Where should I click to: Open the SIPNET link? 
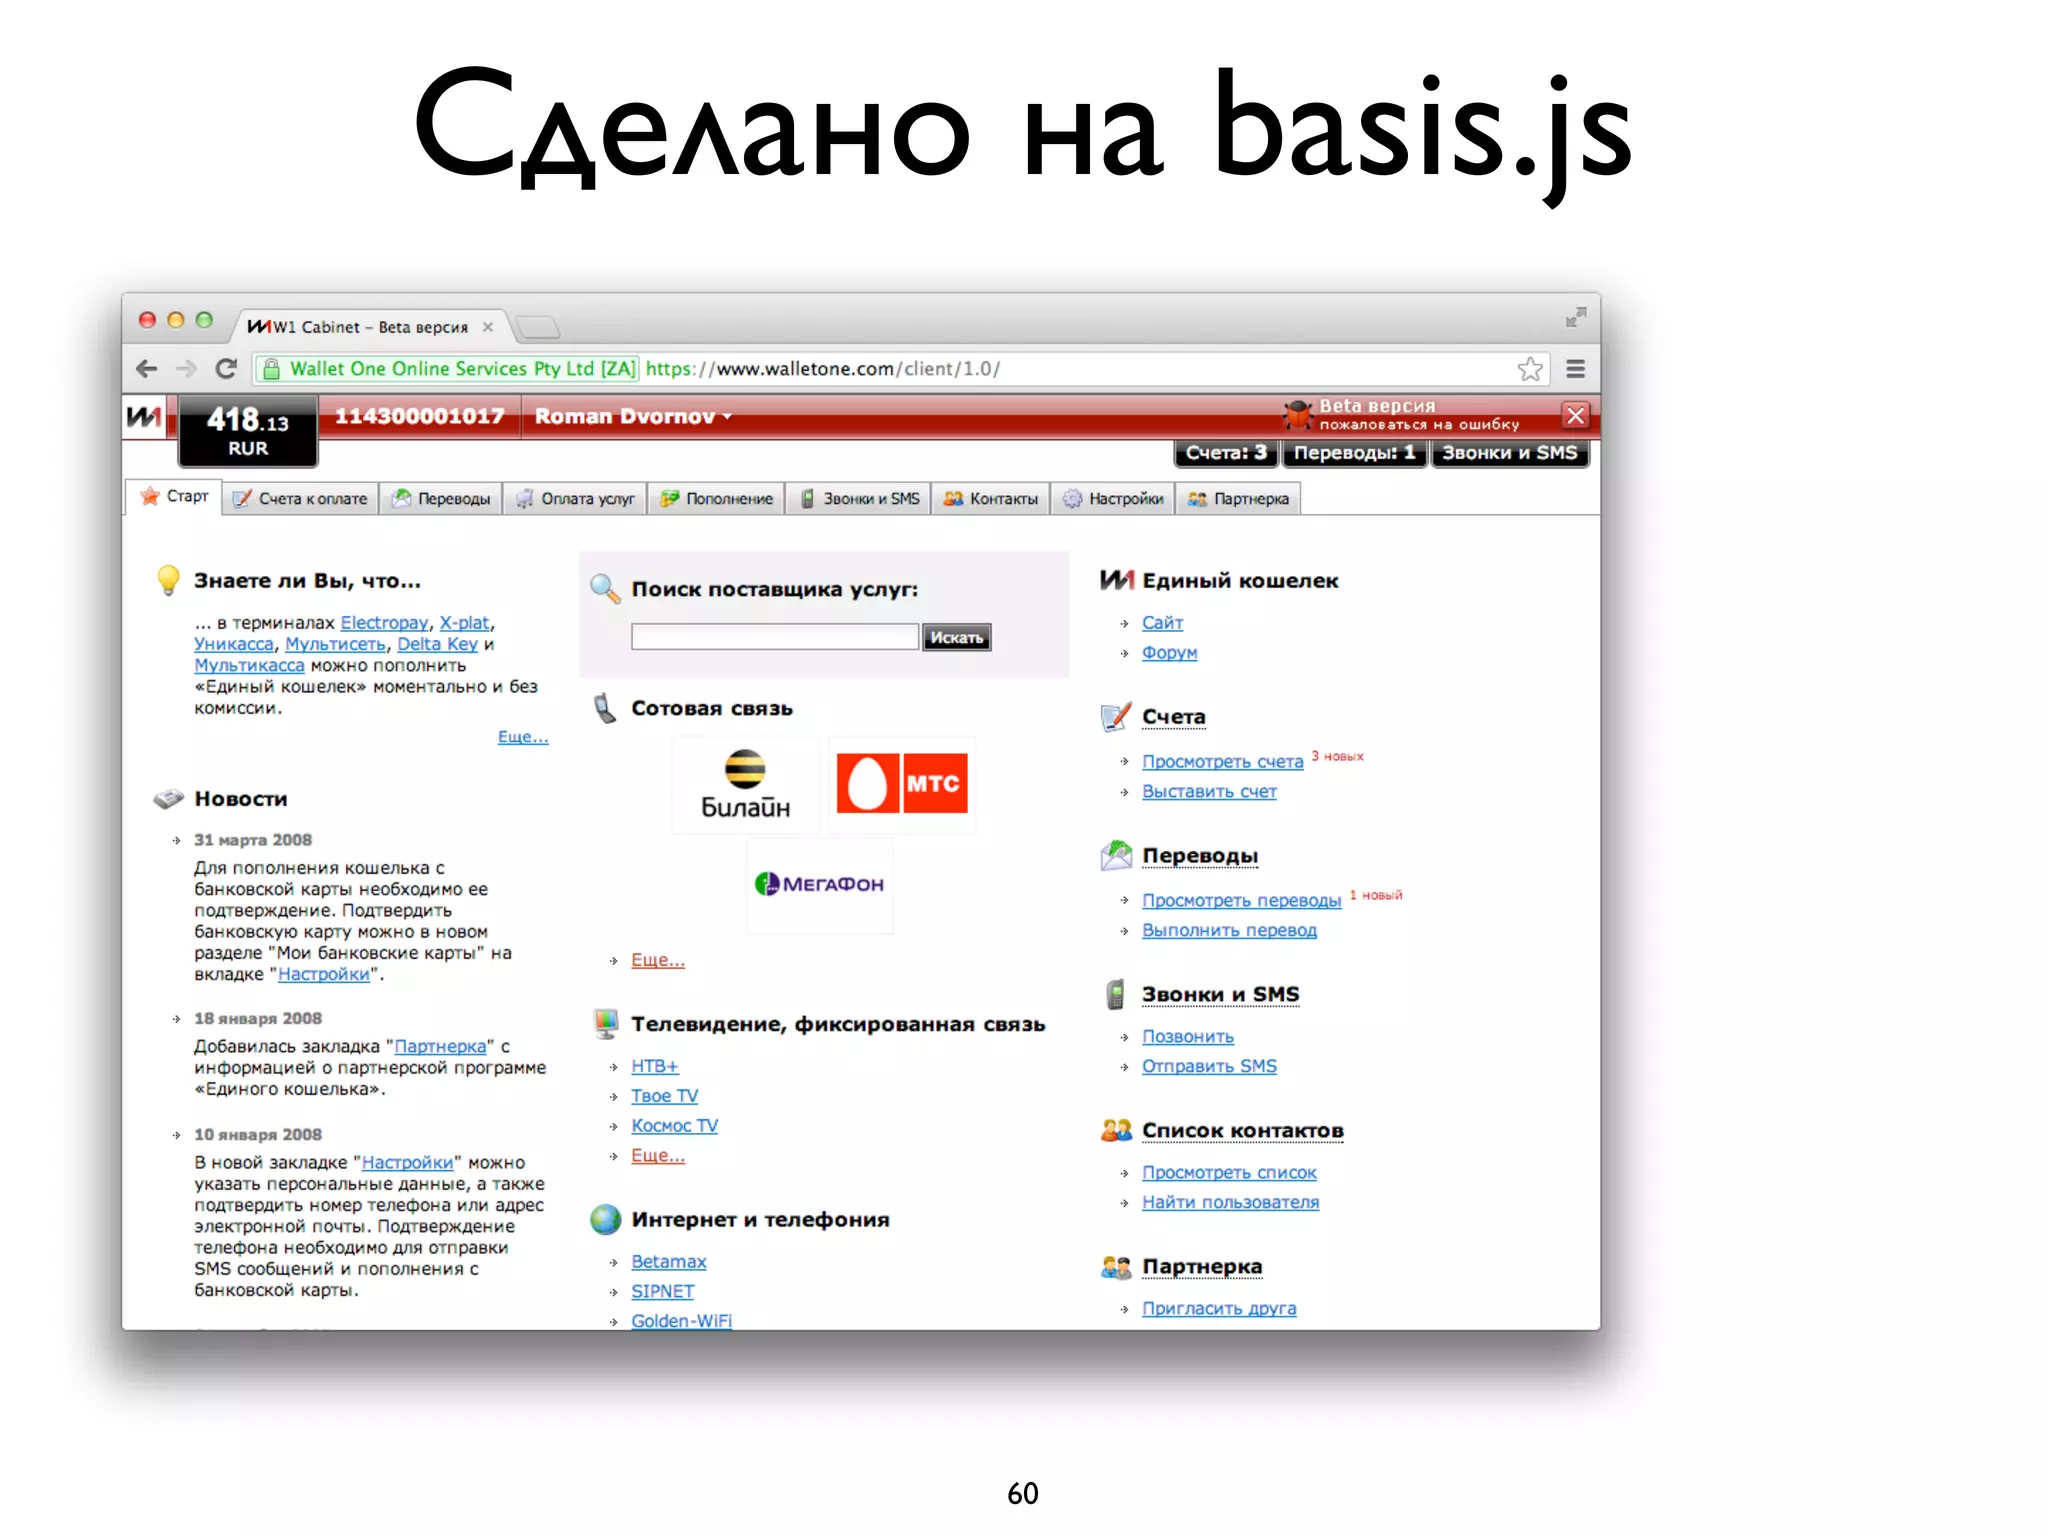coord(663,1292)
